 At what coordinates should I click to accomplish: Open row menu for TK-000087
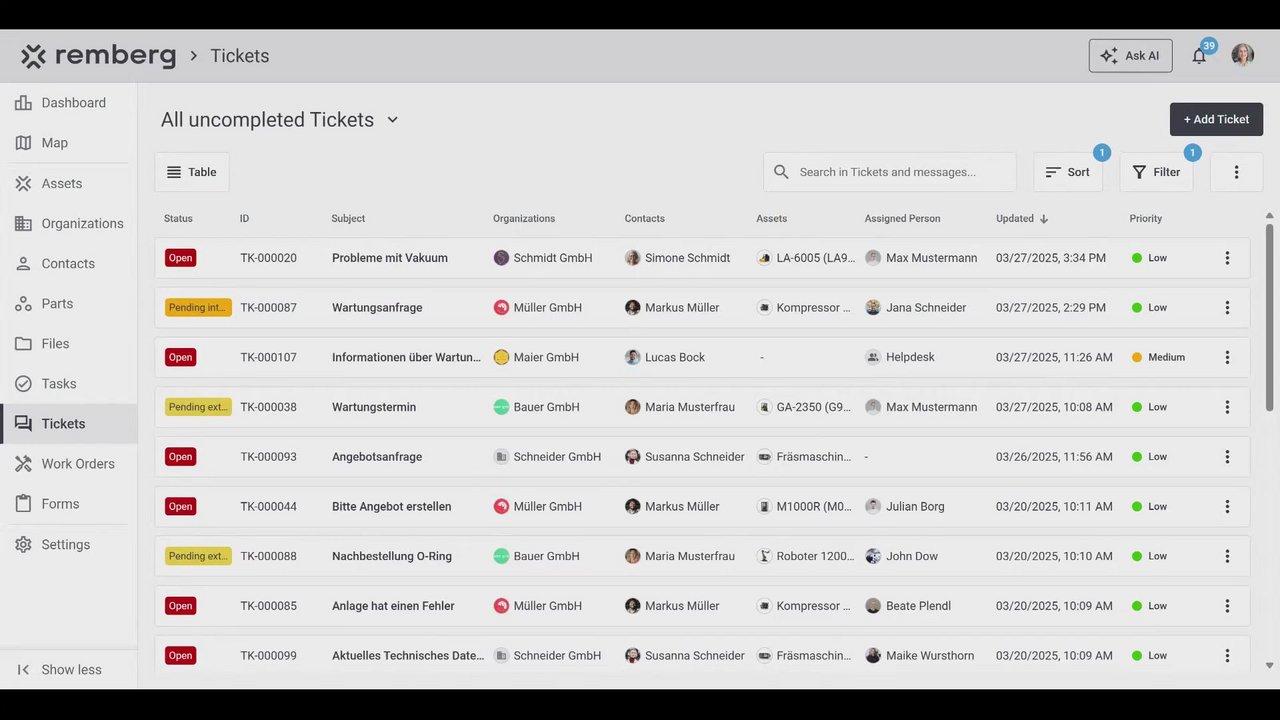[x=1227, y=308]
